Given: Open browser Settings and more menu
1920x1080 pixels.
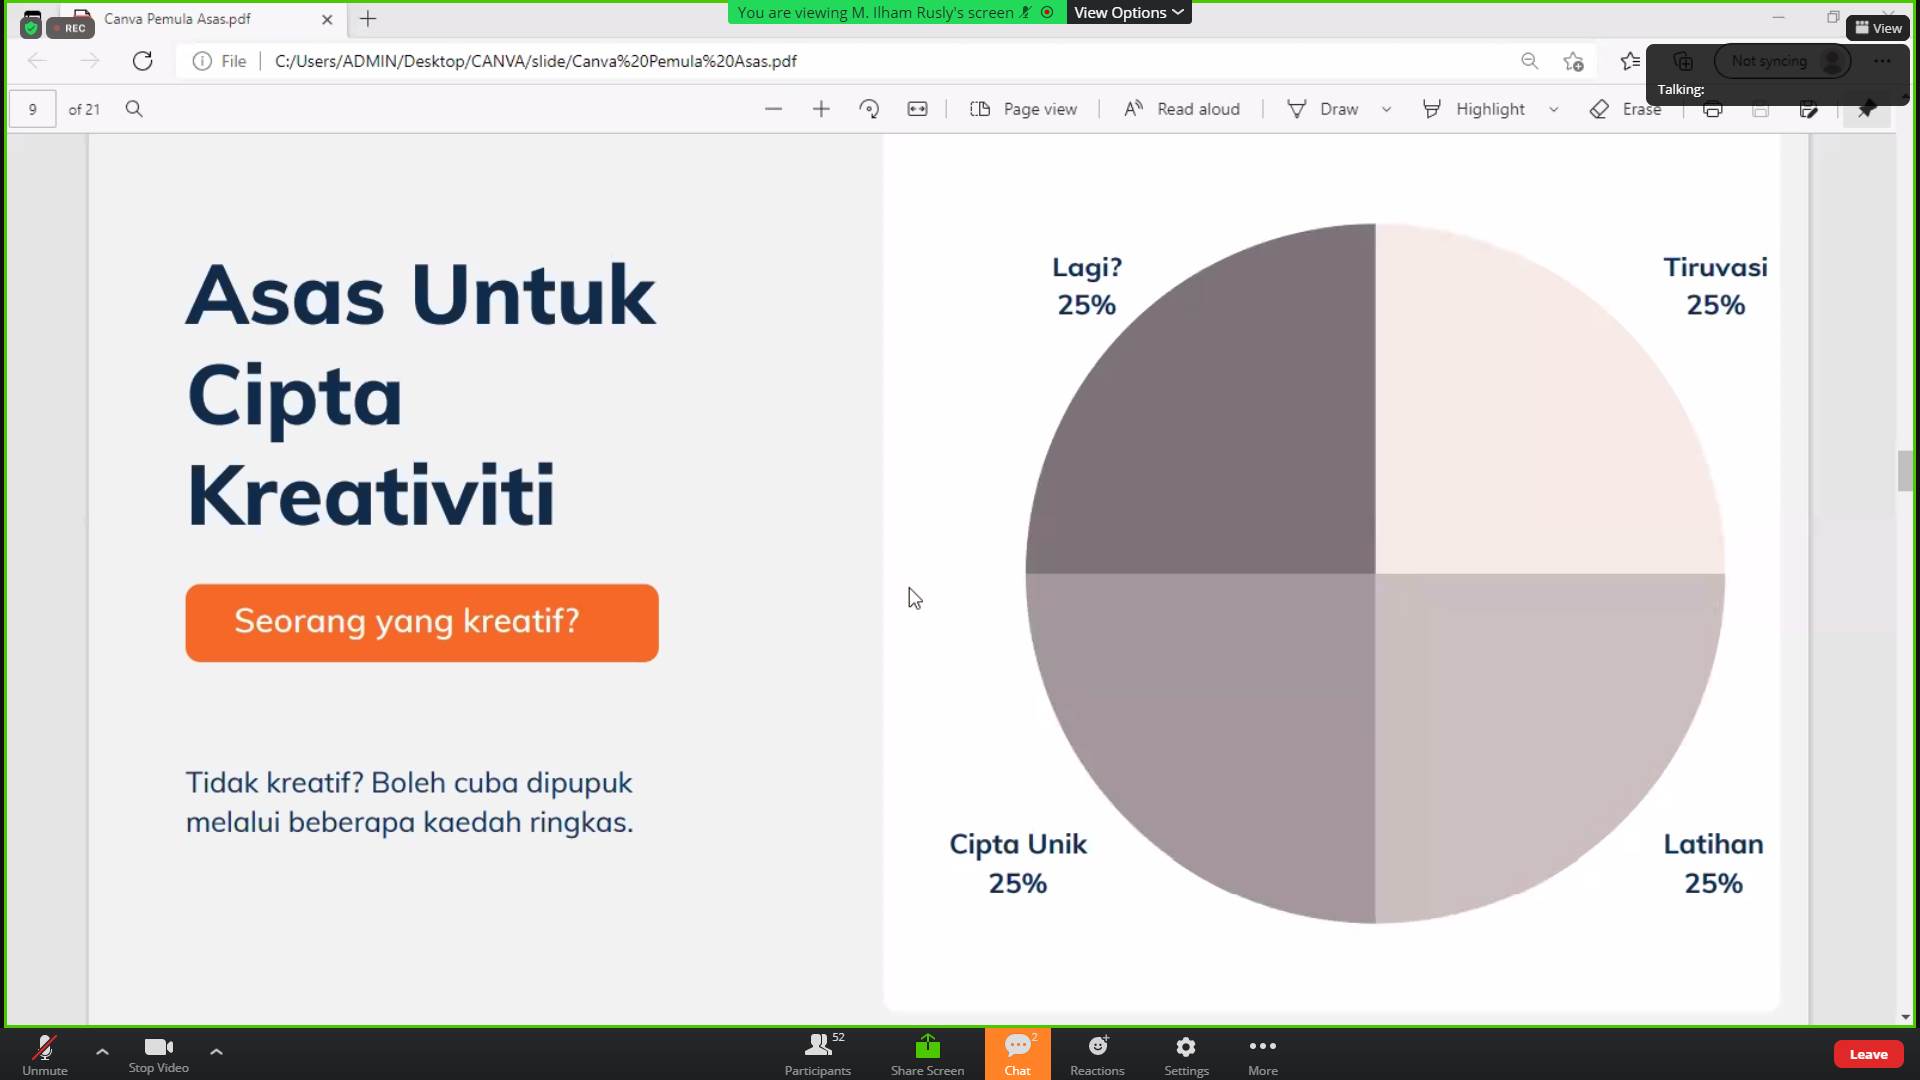Looking at the screenshot, I should (x=1882, y=61).
